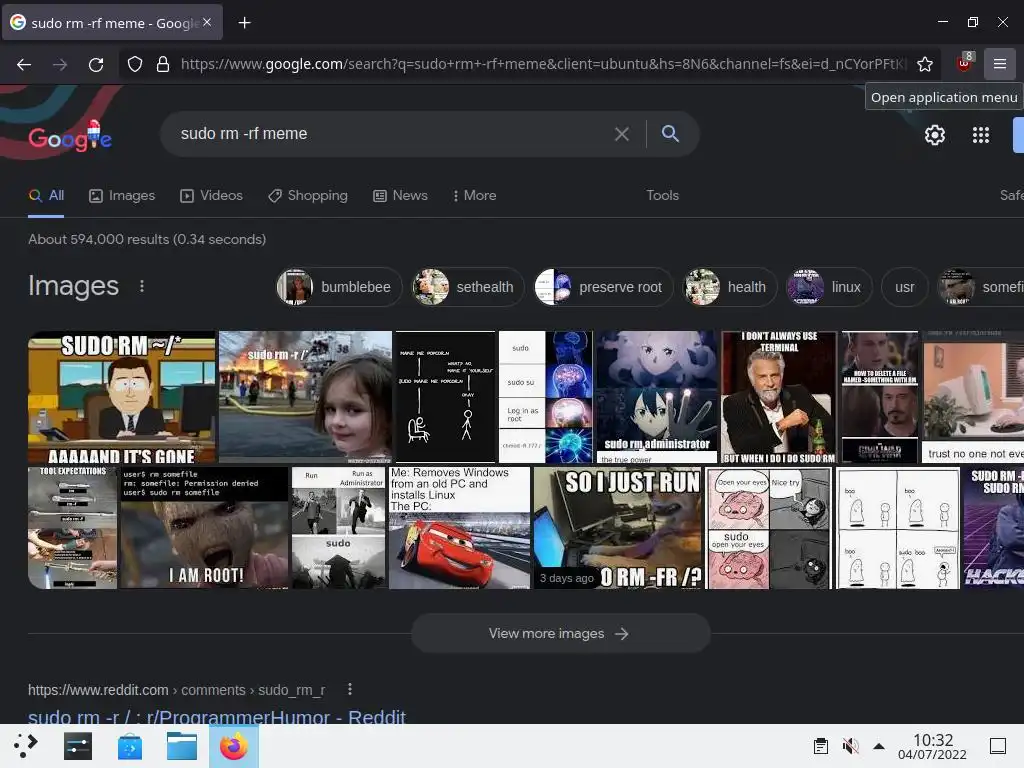This screenshot has height=768, width=1024.
Task: Run search with magnifier icon
Action: [670, 134]
